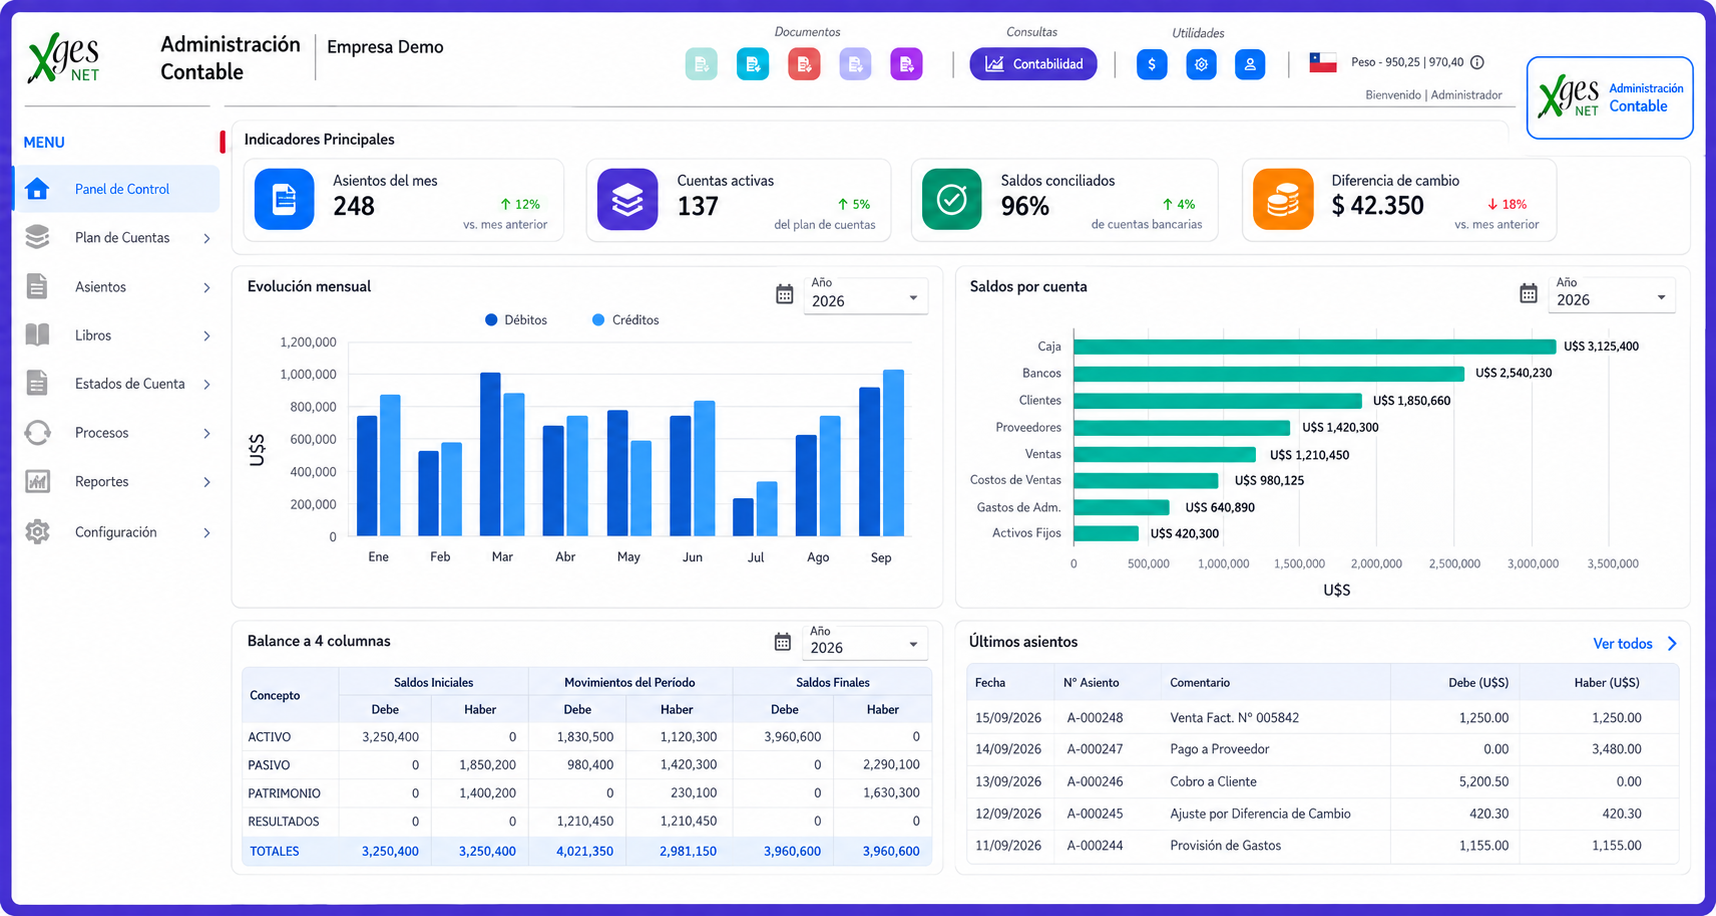
Task: Expand the Procesos menu chevron
Action: (x=207, y=433)
